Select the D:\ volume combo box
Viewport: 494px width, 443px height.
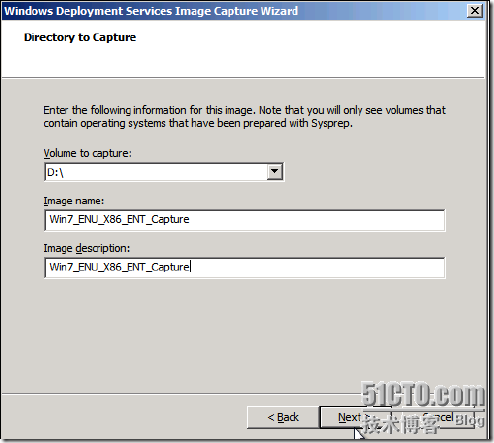tap(164, 172)
